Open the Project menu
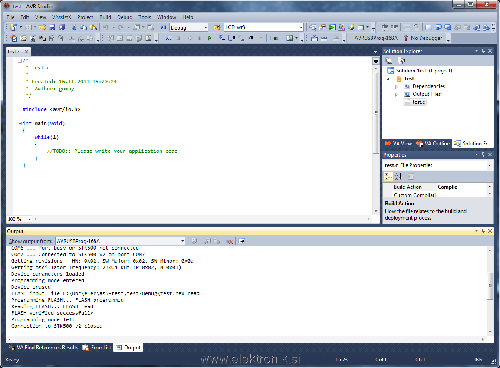The image size is (500, 368). click(85, 17)
